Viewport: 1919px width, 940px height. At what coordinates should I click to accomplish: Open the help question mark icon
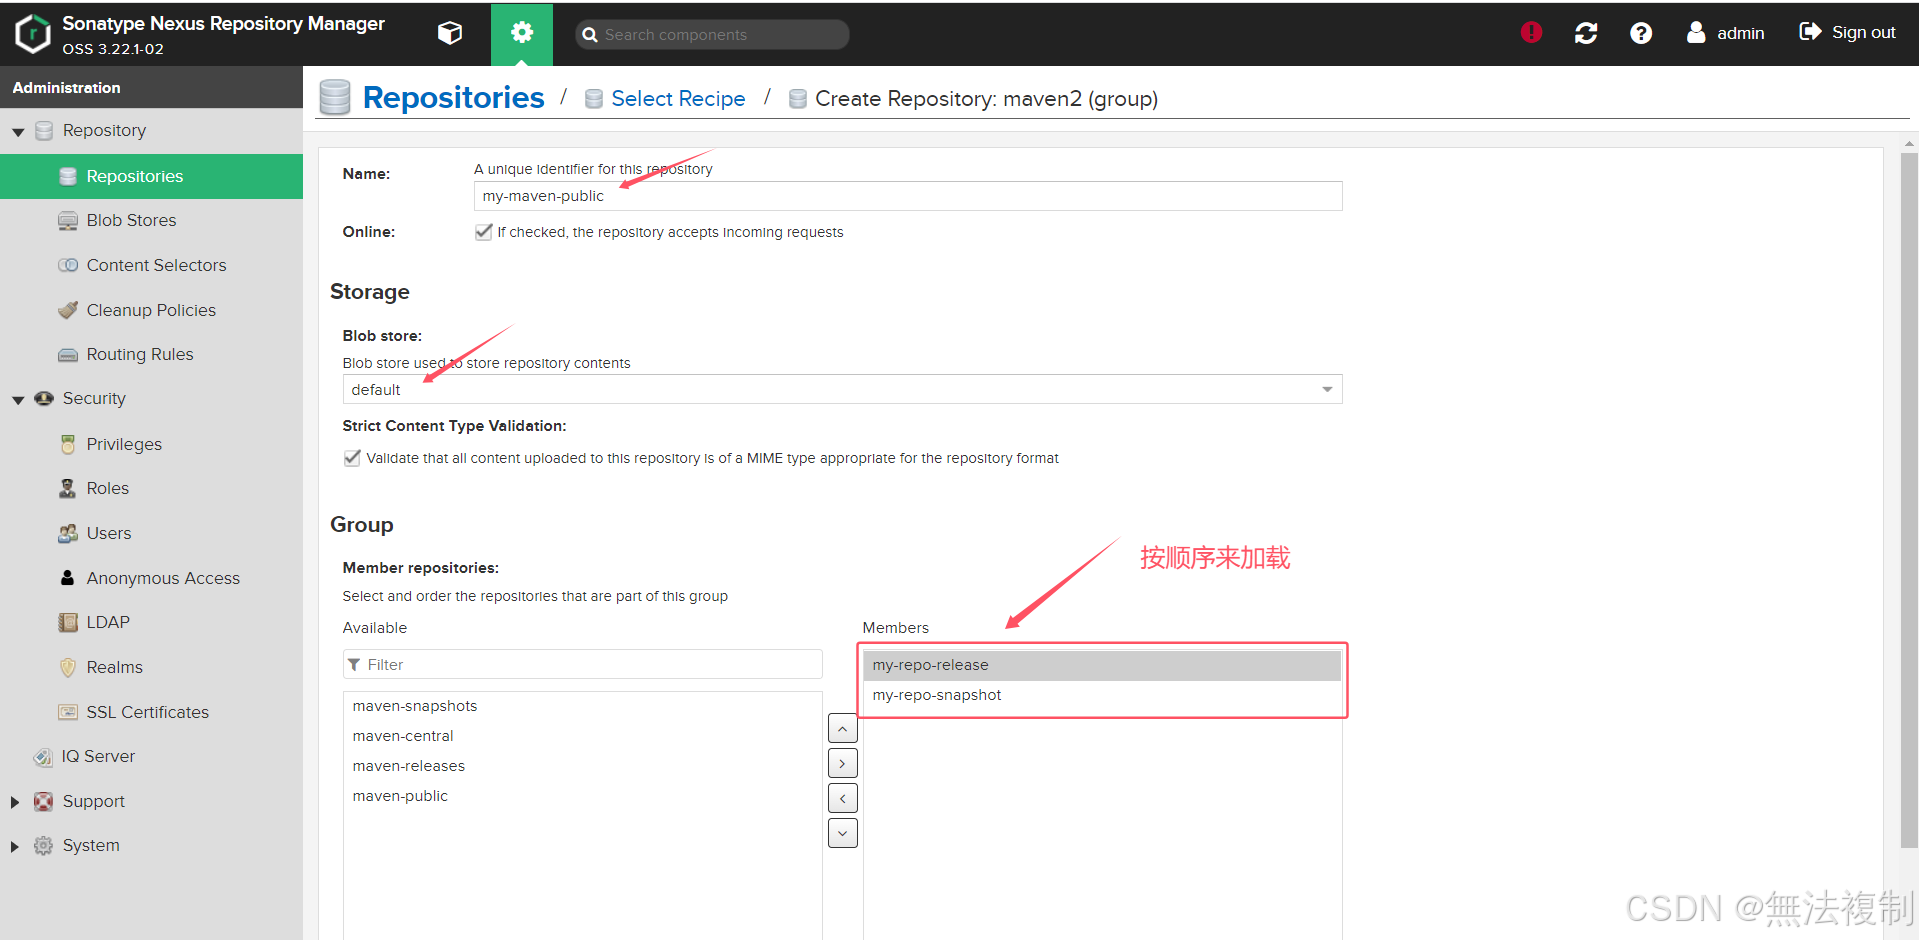coord(1641,33)
